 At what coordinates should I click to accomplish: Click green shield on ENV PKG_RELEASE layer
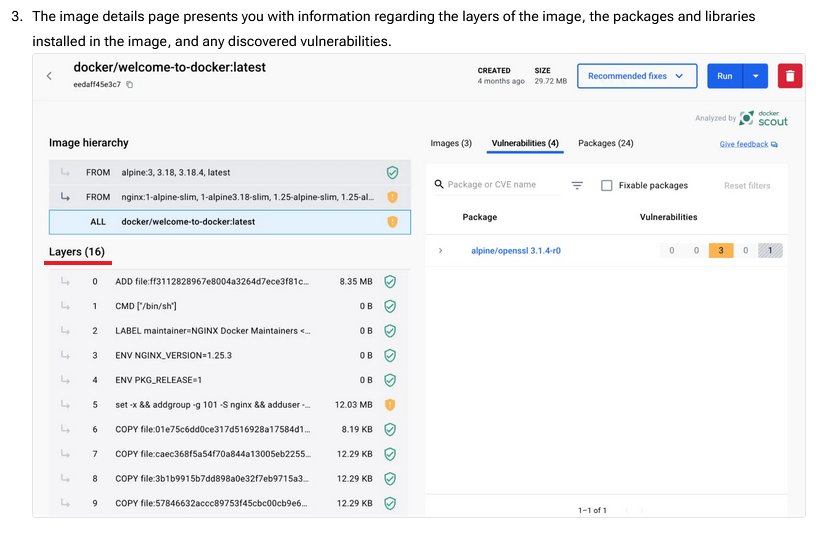390,380
